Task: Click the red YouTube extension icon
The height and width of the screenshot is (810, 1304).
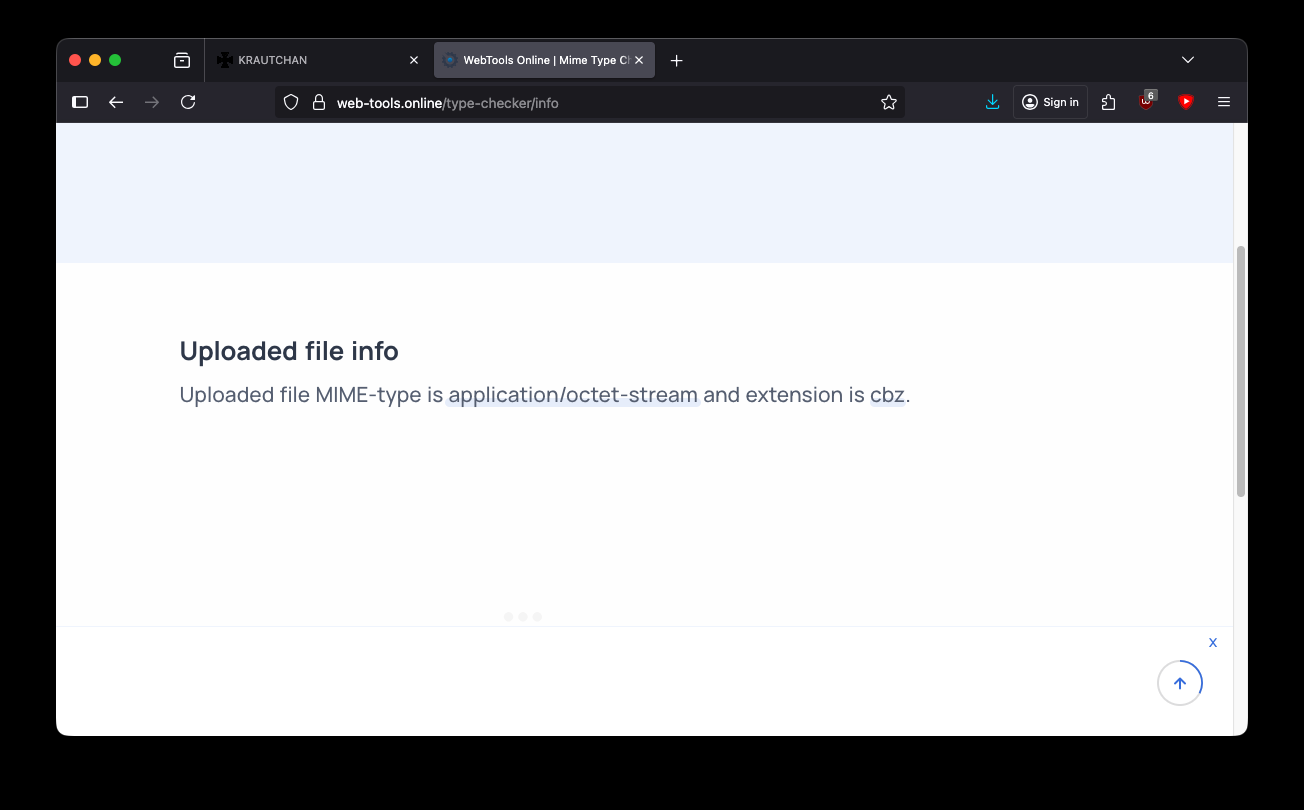Action: (x=1186, y=102)
